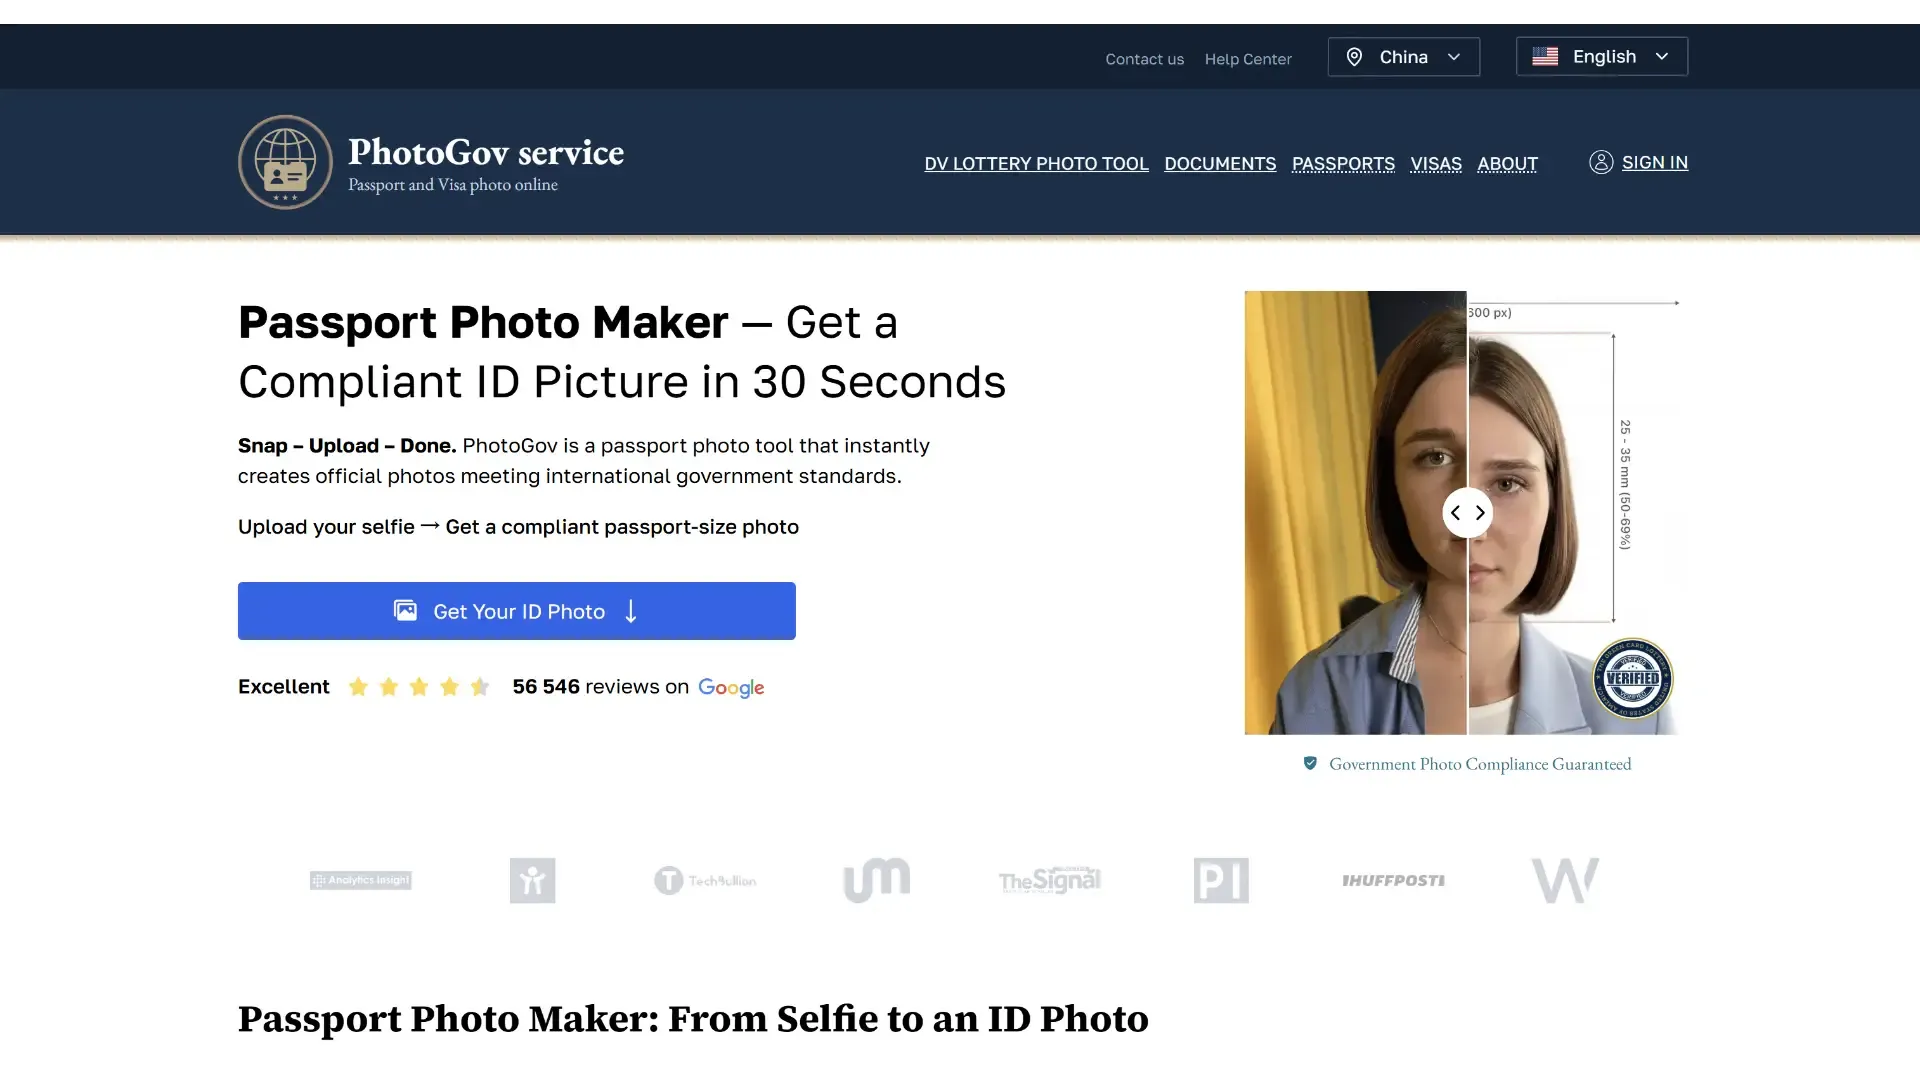Open the Help Center link
1920x1080 pixels.
[x=1248, y=59]
